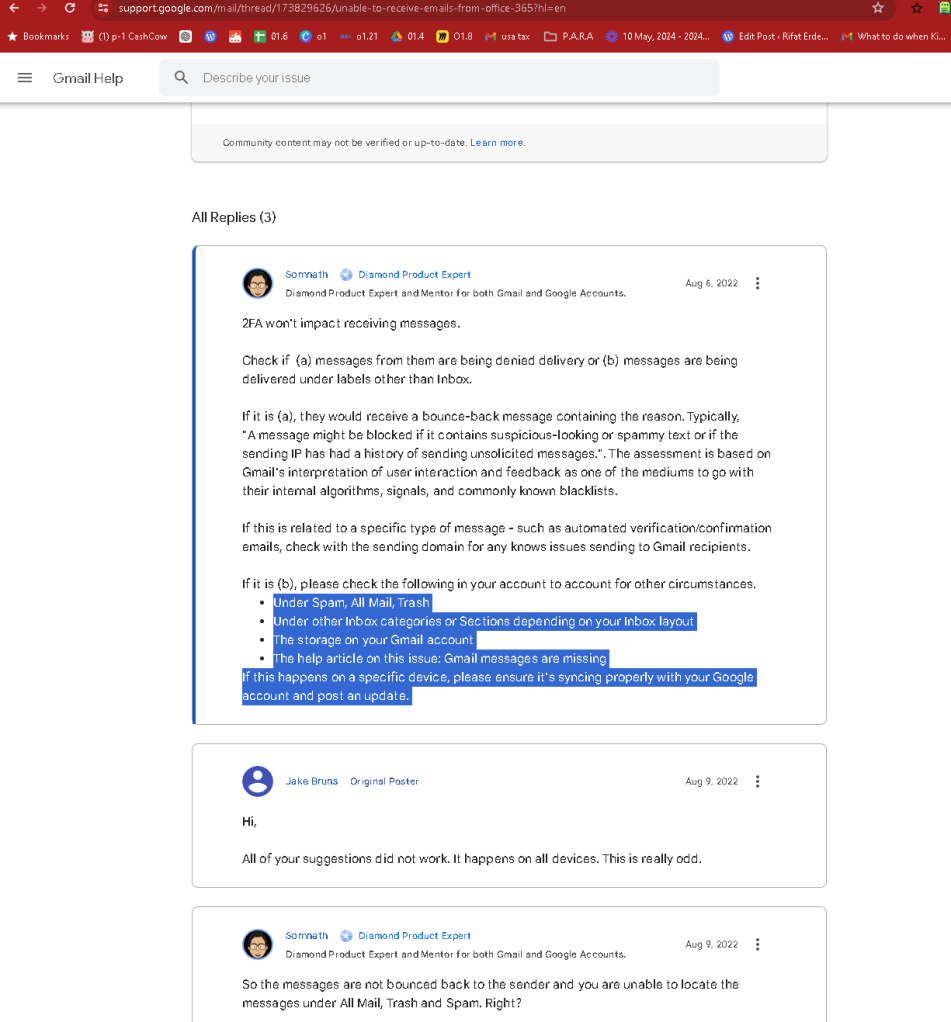951x1022 pixels.
Task: Open more options for the Aug 6, 2022 reply
Action: coord(757,284)
